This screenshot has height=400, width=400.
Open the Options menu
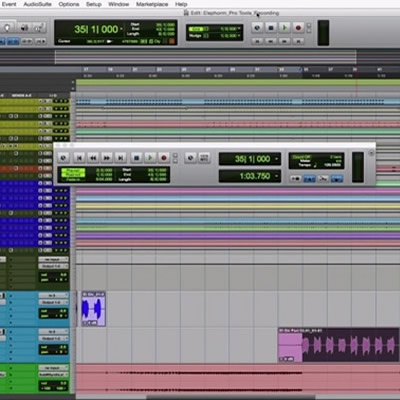[69, 4]
